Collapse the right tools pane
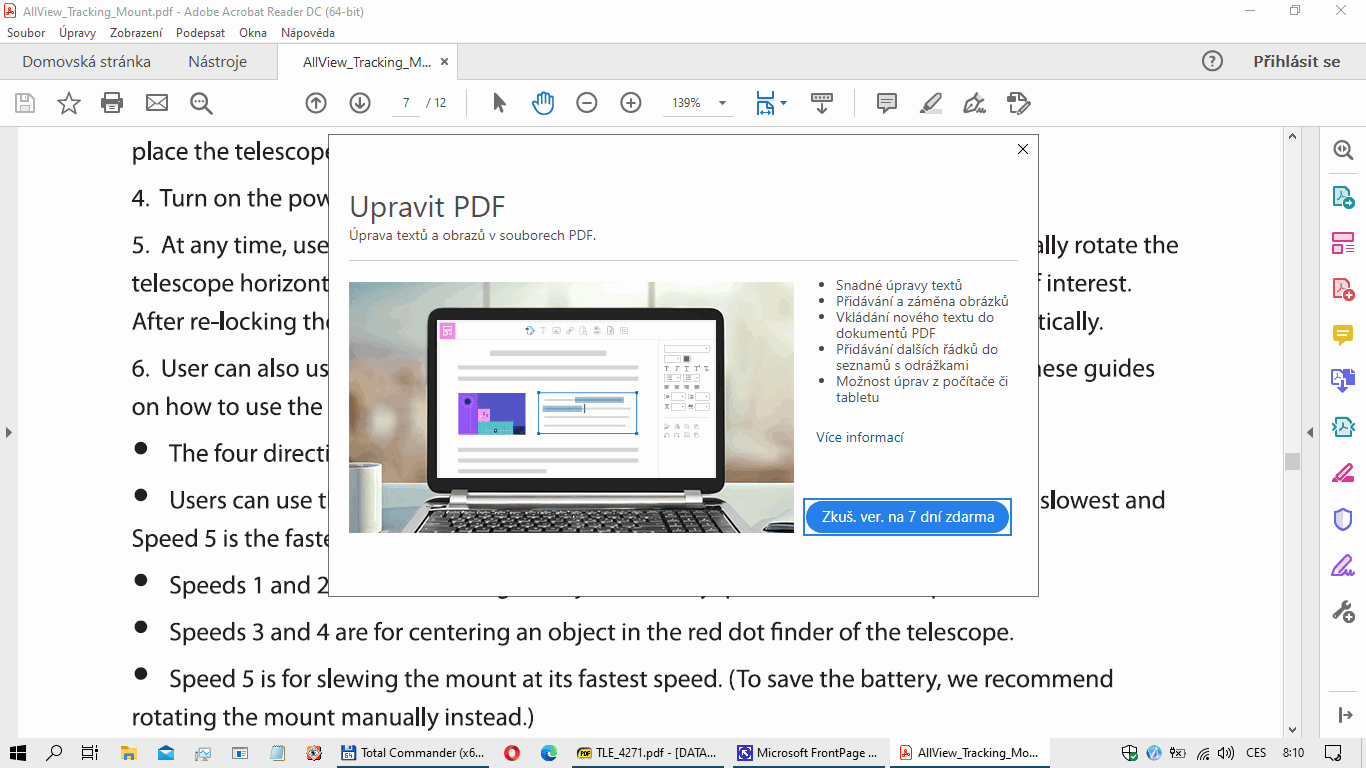Screen dimensions: 1366x768 pos(1310,432)
